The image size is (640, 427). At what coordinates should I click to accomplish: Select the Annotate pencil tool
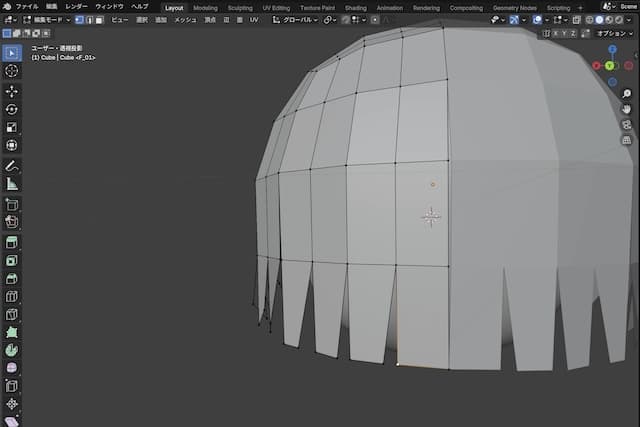point(12,165)
